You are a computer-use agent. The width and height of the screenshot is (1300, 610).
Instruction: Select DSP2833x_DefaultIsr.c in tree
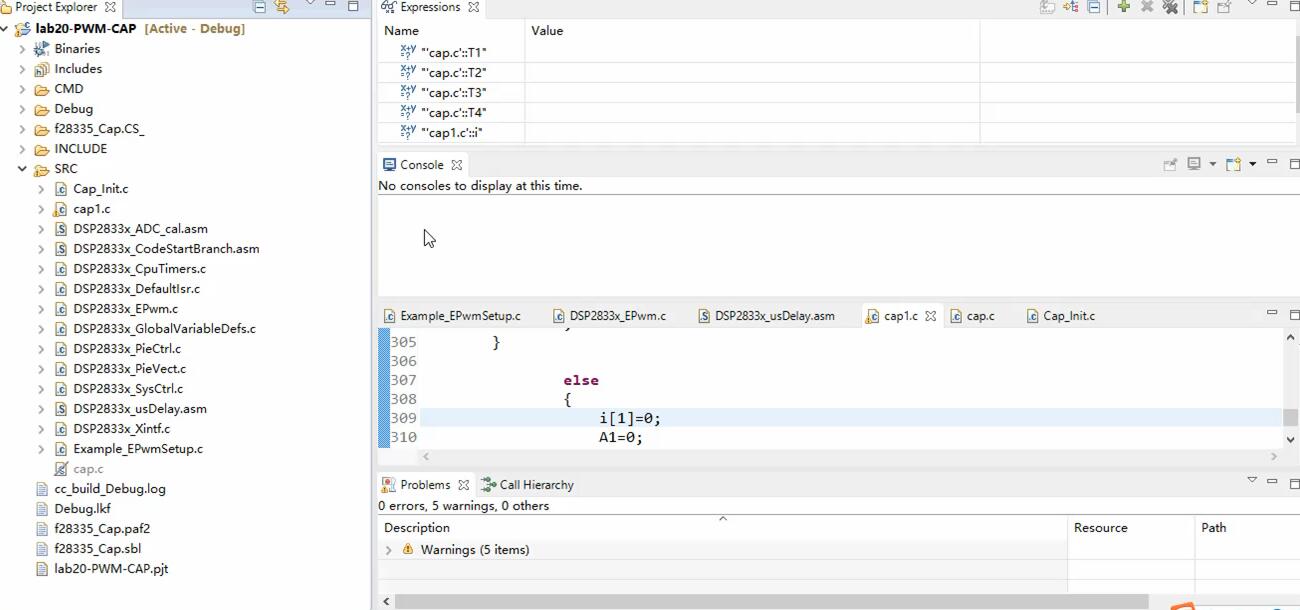pyautogui.click(x=136, y=289)
